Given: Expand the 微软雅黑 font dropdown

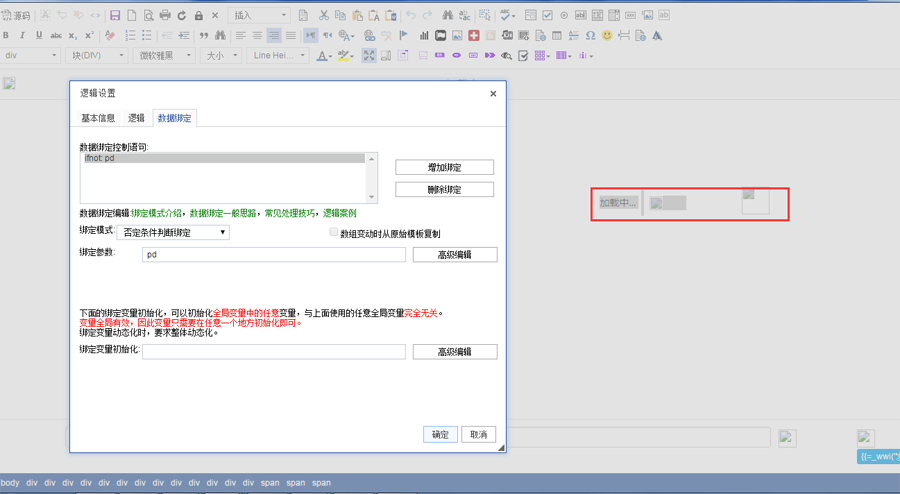Looking at the screenshot, I should tap(165, 56).
